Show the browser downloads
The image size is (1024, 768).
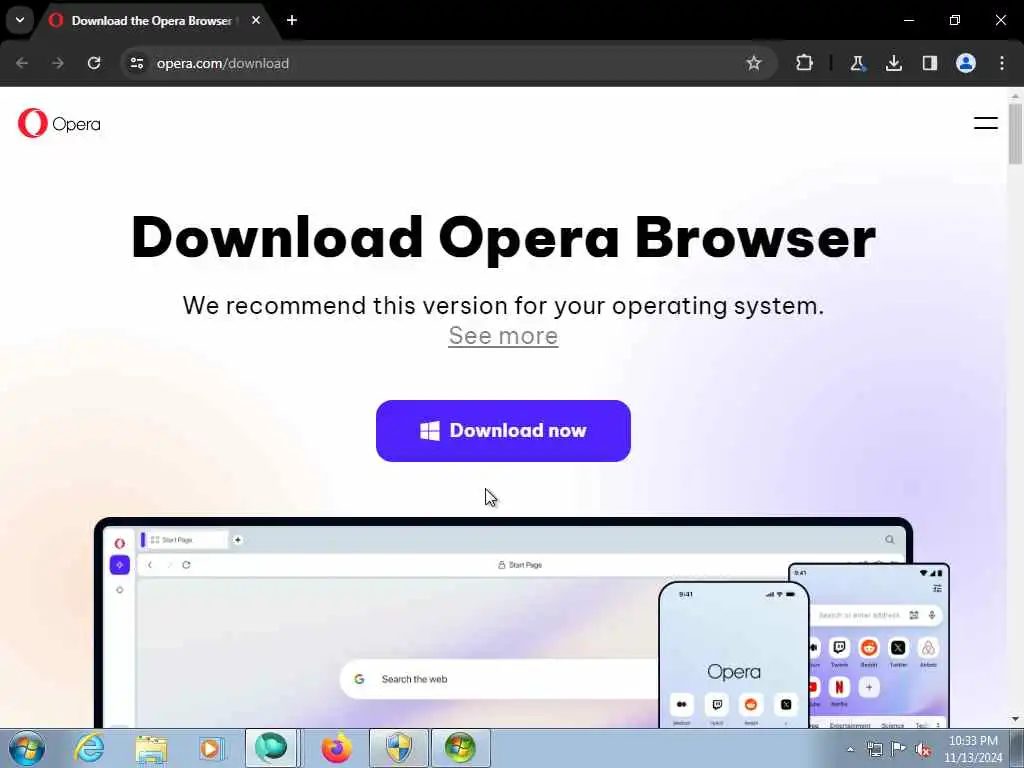pos(893,63)
